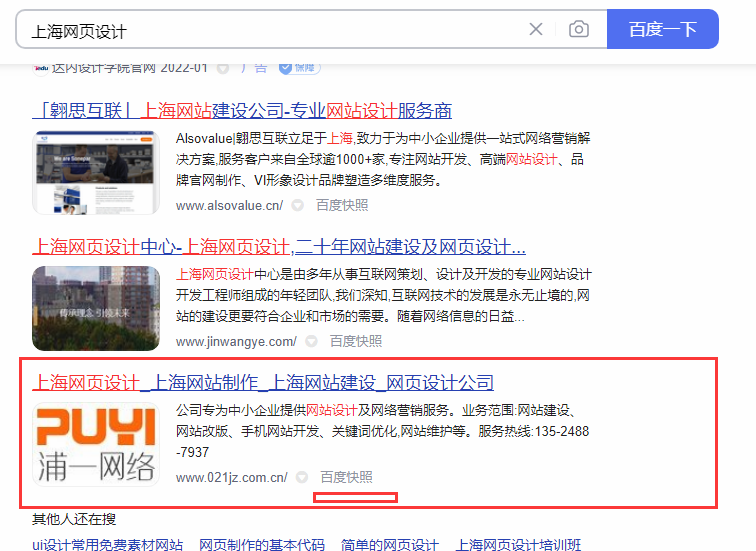Image resolution: width=756 pixels, height=551 pixels.
Task: Open 百度快照 for the alsovalue.cn result
Action: [342, 205]
